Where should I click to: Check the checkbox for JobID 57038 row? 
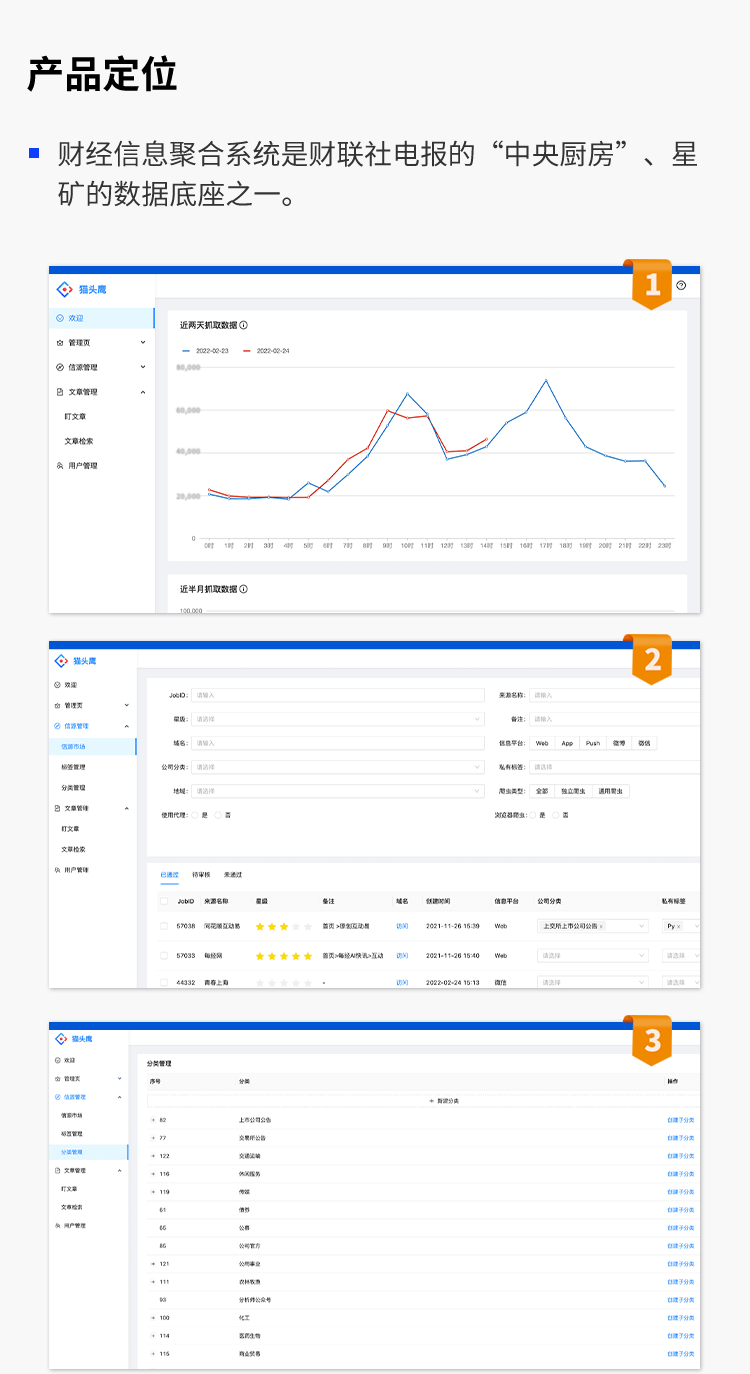[164, 926]
